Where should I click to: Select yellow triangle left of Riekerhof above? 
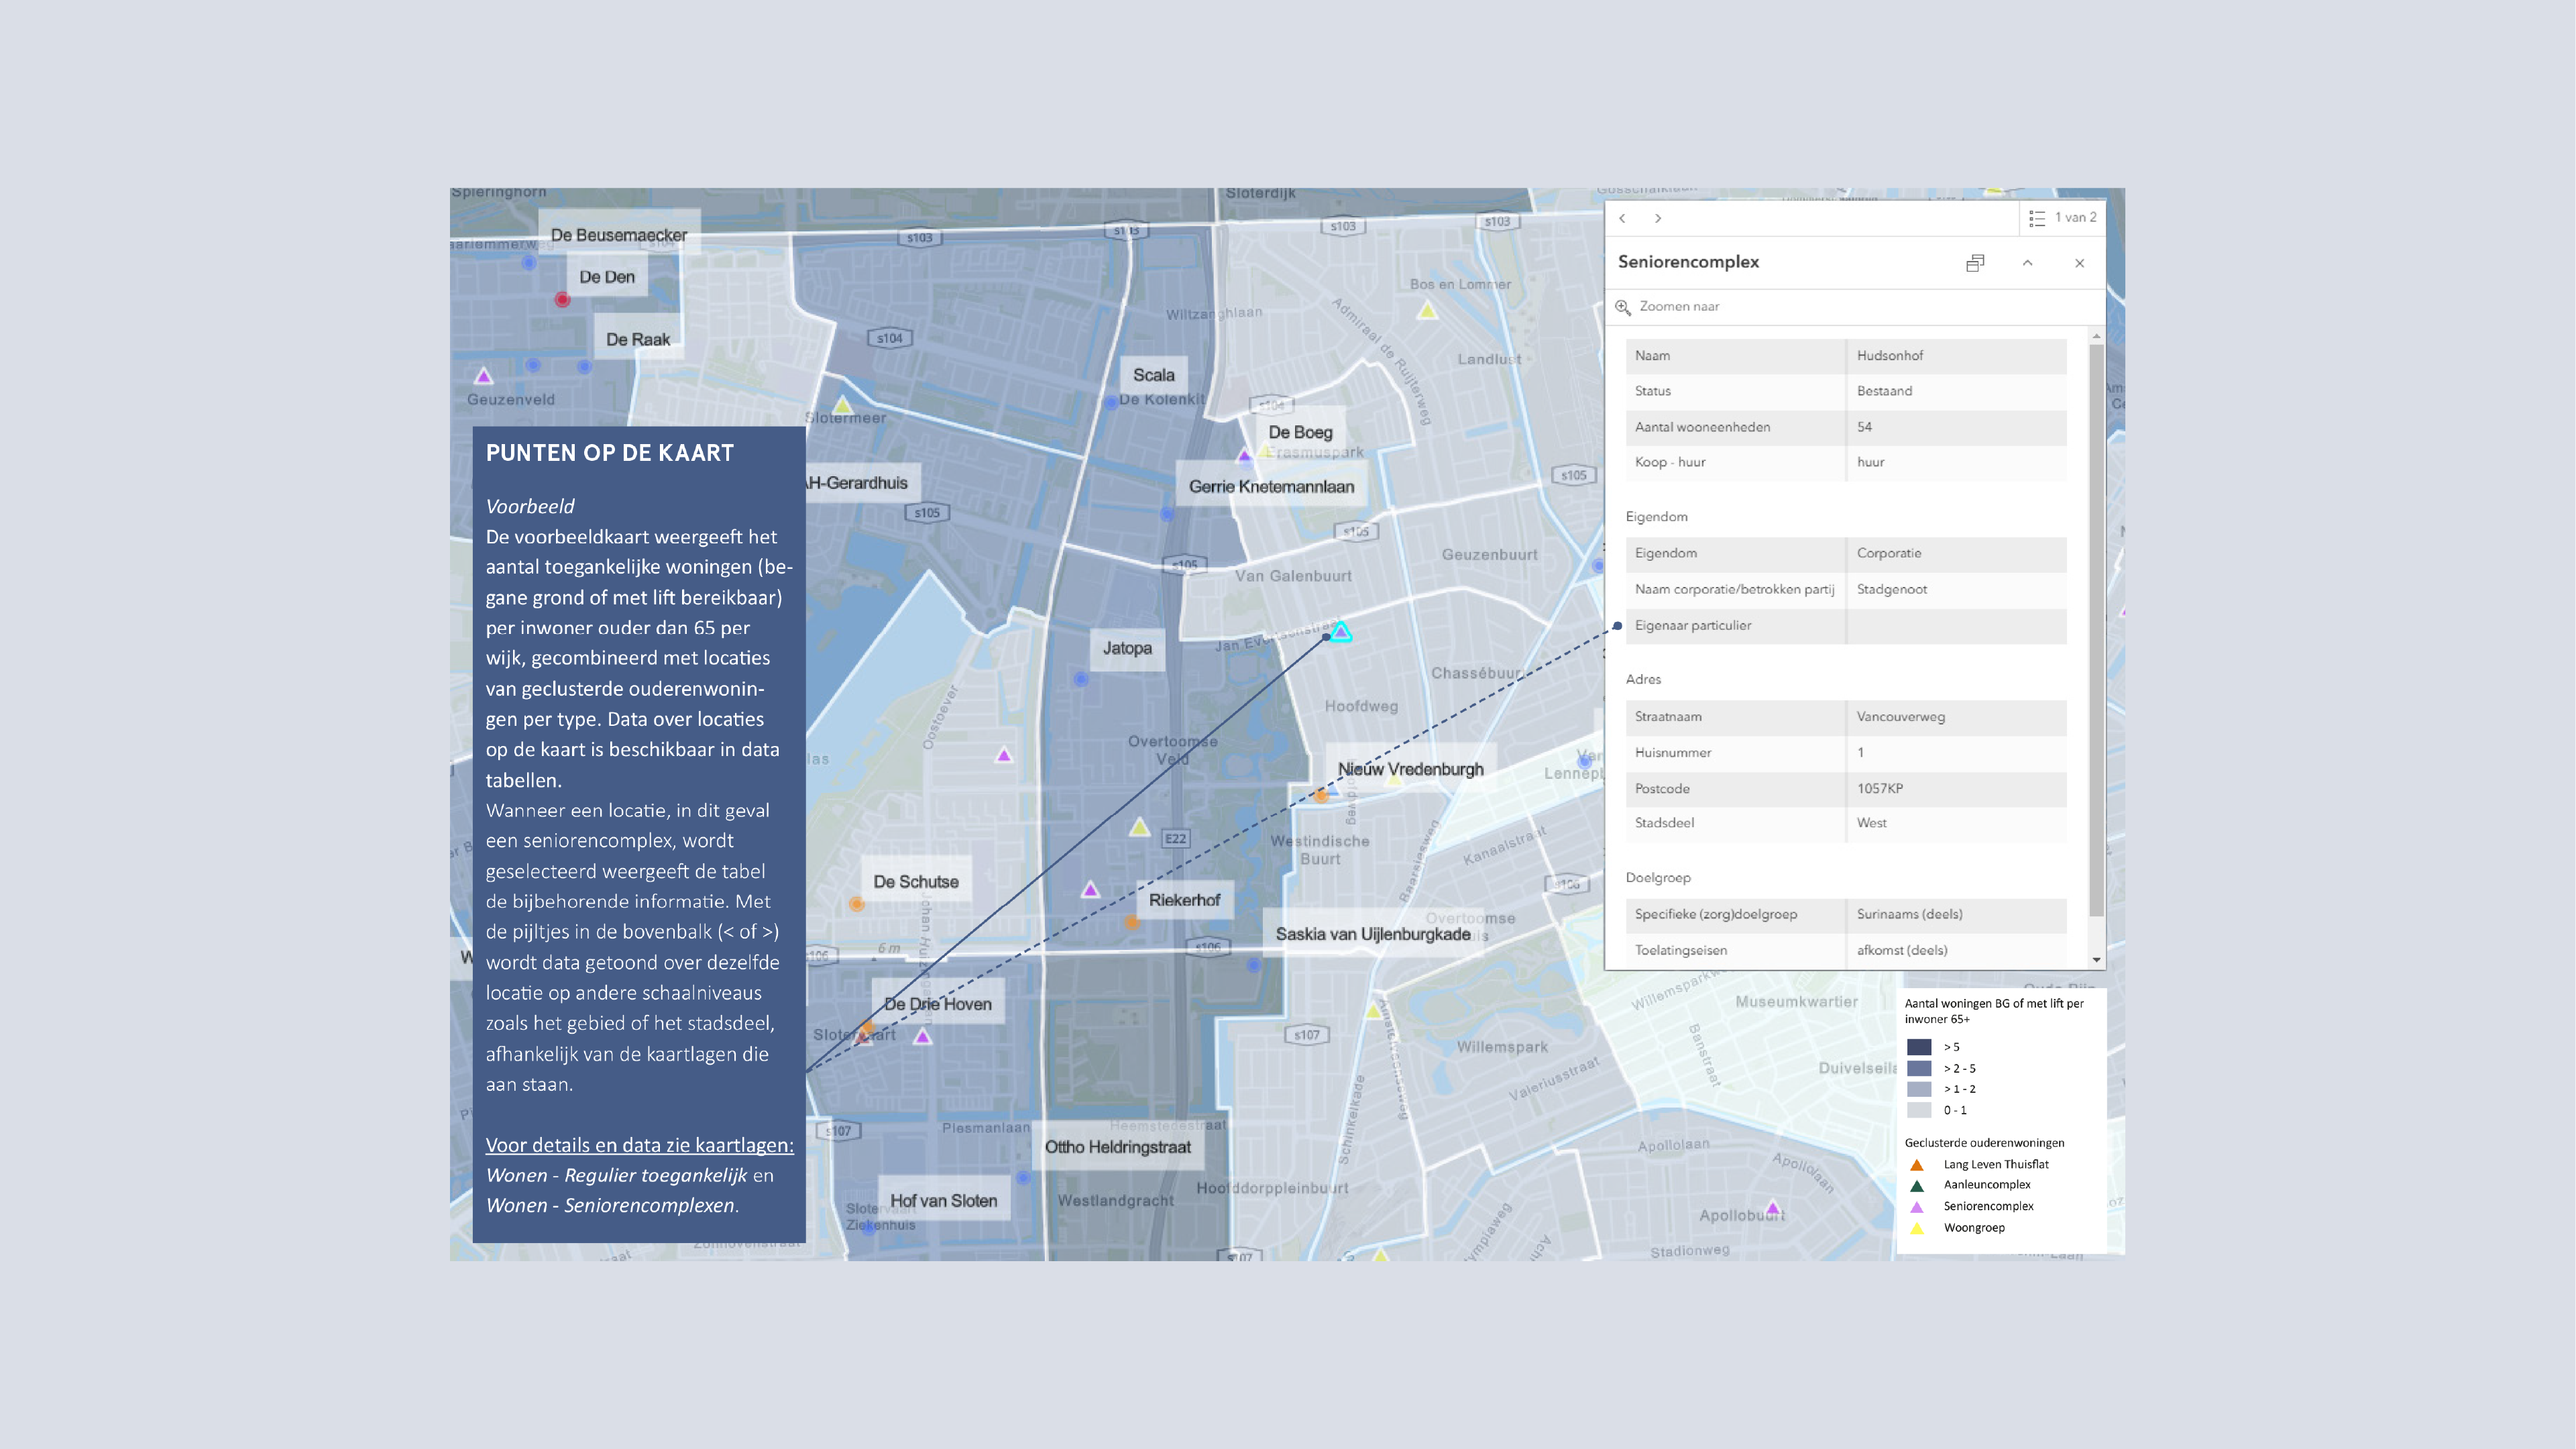[1139, 827]
